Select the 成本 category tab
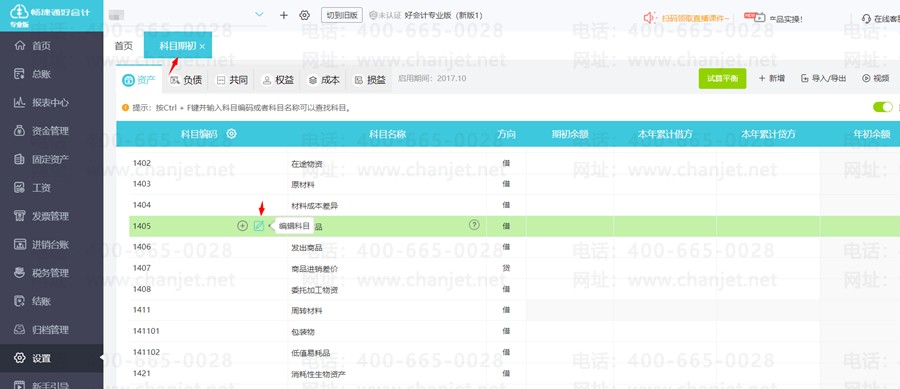This screenshot has height=389, width=900. [324, 80]
